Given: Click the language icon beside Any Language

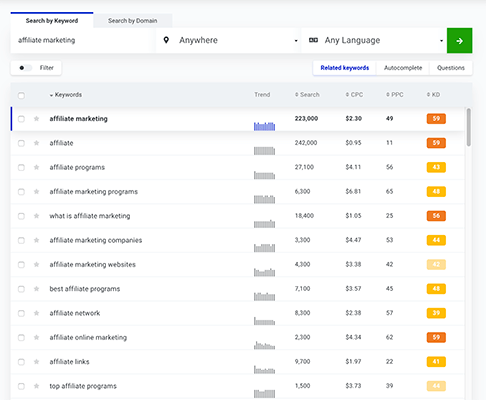Looking at the screenshot, I should pyautogui.click(x=313, y=40).
